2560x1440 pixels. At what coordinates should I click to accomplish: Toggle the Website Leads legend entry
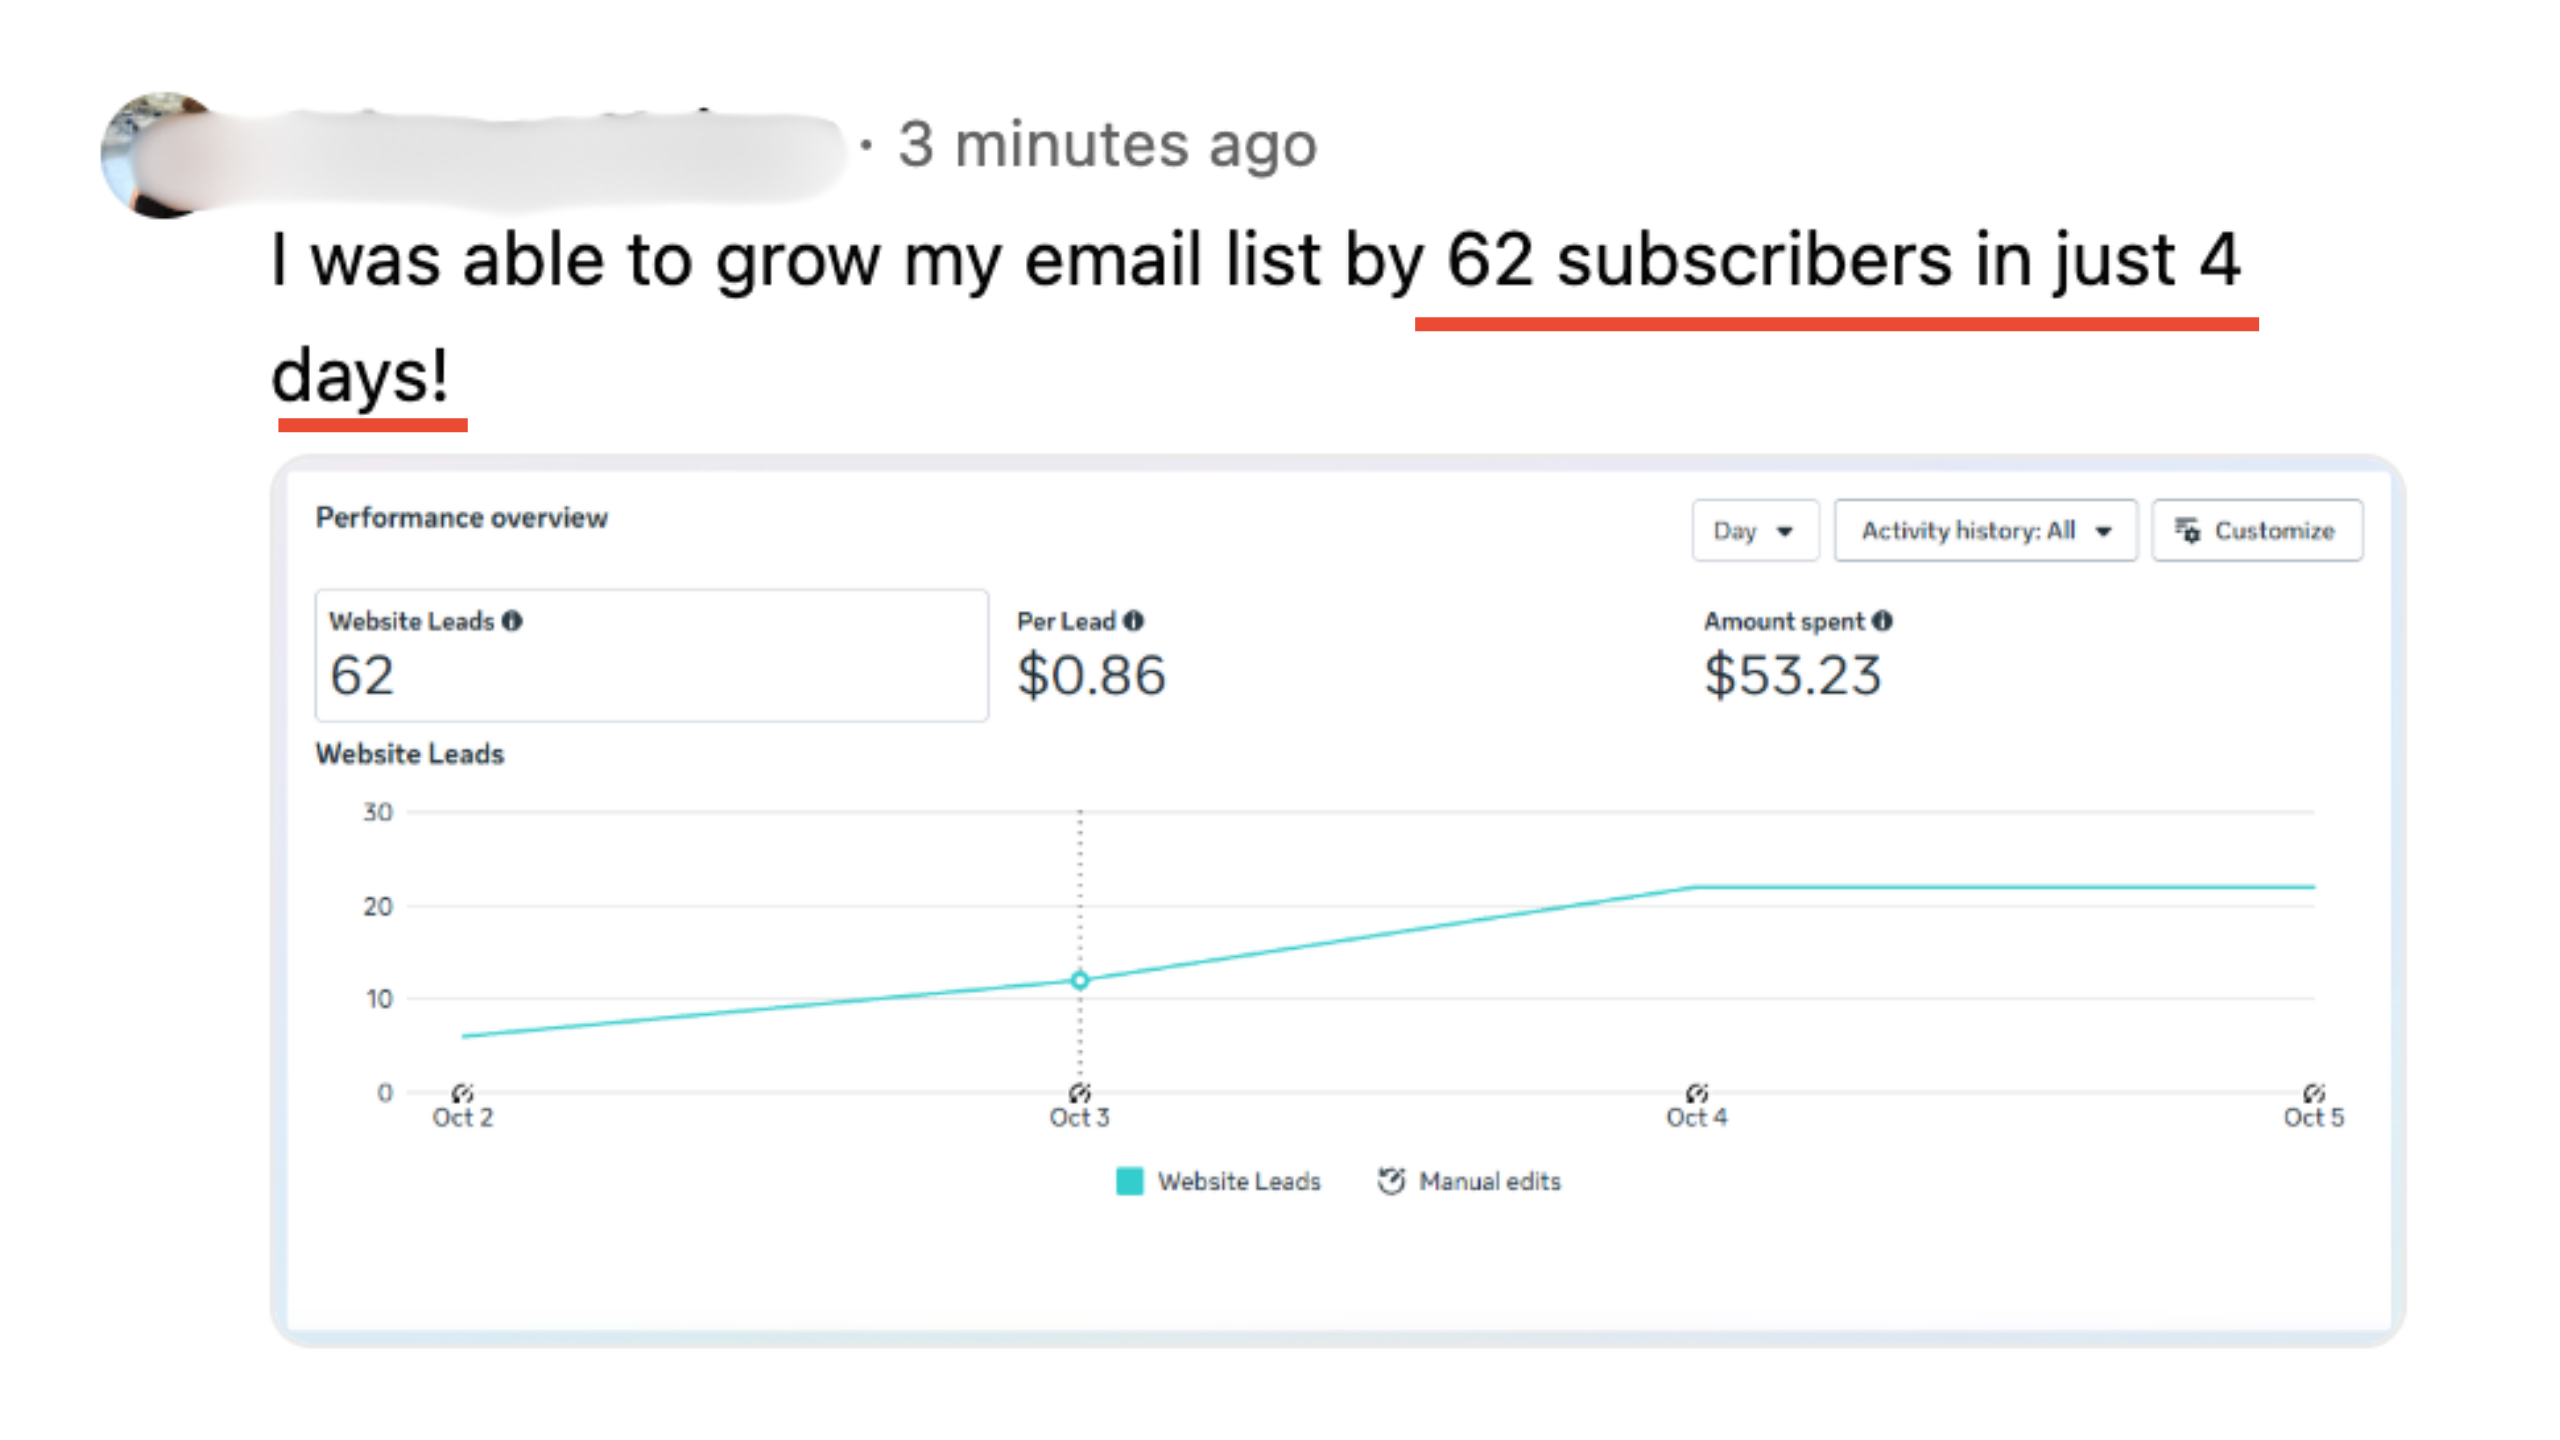coord(1218,1181)
